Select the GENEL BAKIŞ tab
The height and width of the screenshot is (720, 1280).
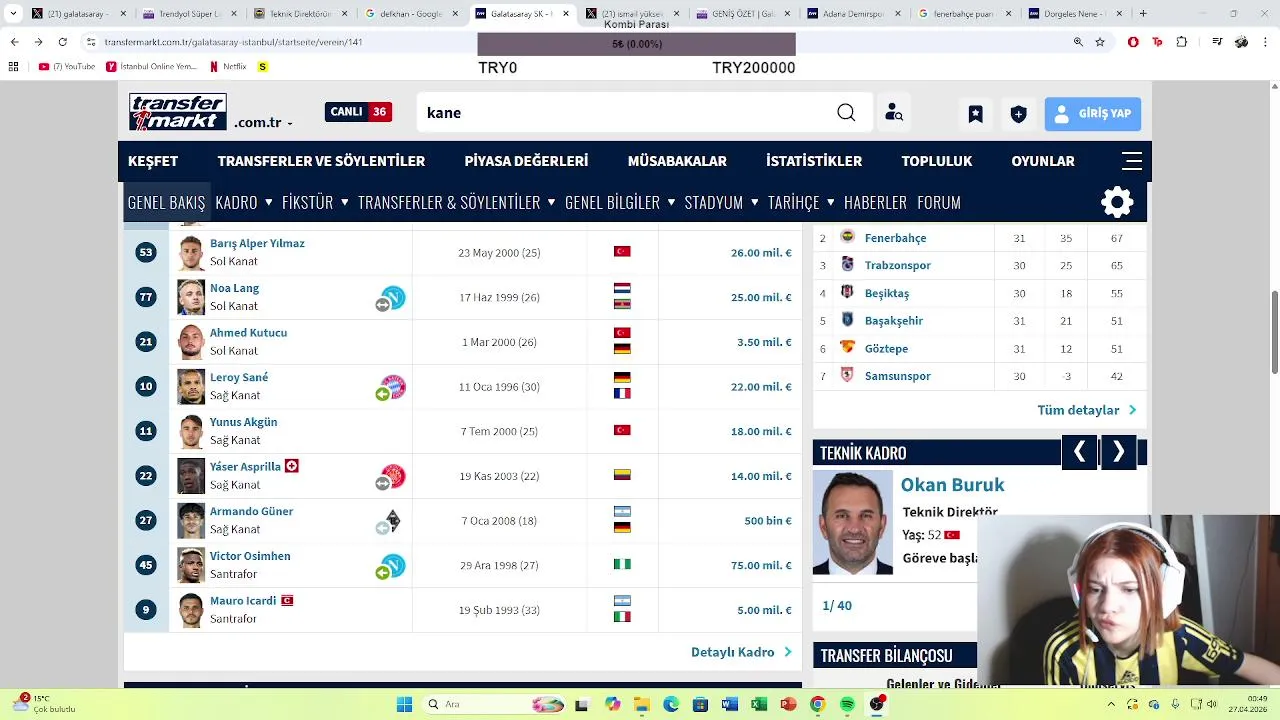(x=166, y=202)
